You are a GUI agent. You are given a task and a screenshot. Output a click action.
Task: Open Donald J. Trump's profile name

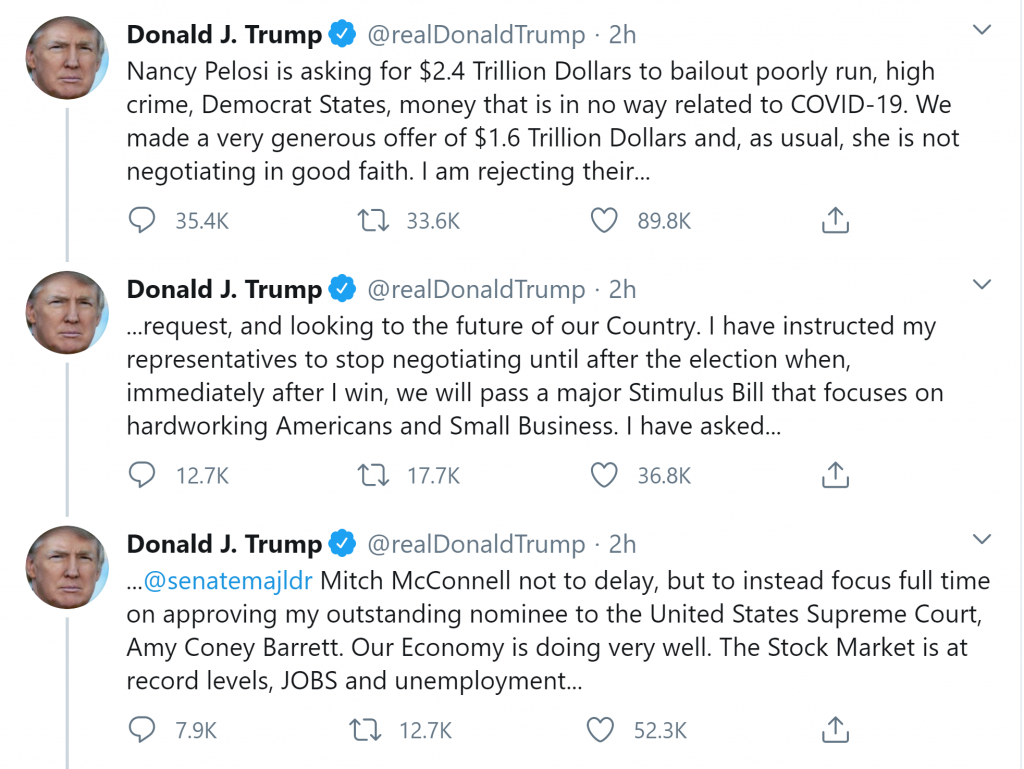tap(223, 33)
